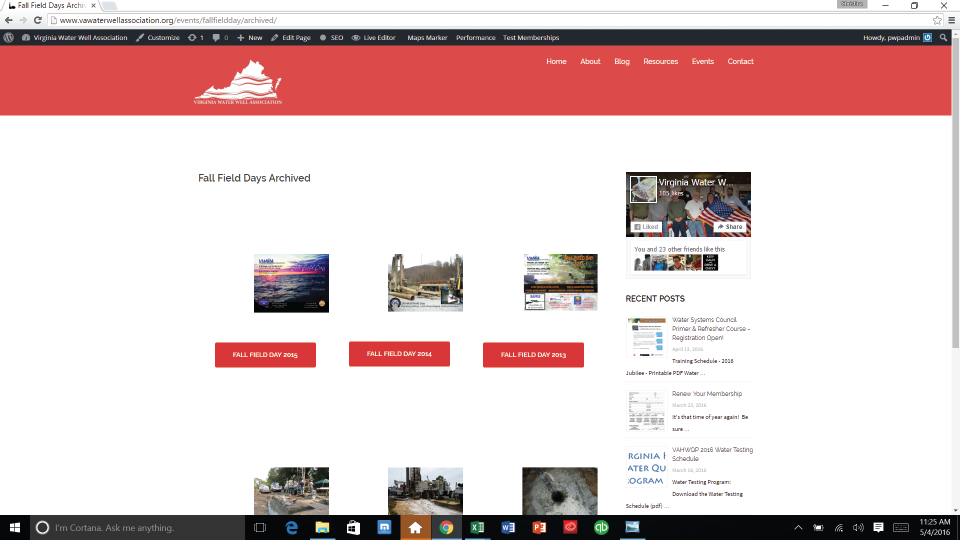Open the touch keyboard tray icon
The image size is (961, 541).
pyautogui.click(x=901, y=528)
